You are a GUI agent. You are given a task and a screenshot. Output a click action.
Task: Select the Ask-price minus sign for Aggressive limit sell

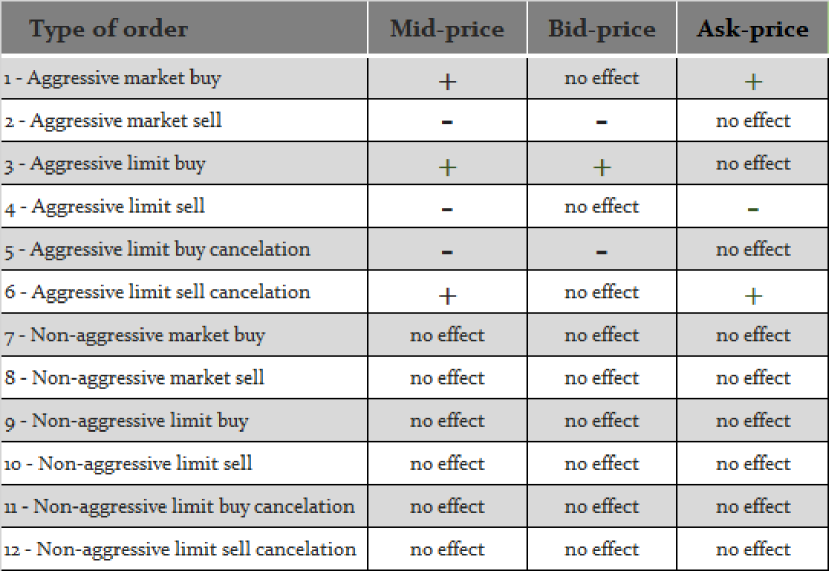(753, 209)
